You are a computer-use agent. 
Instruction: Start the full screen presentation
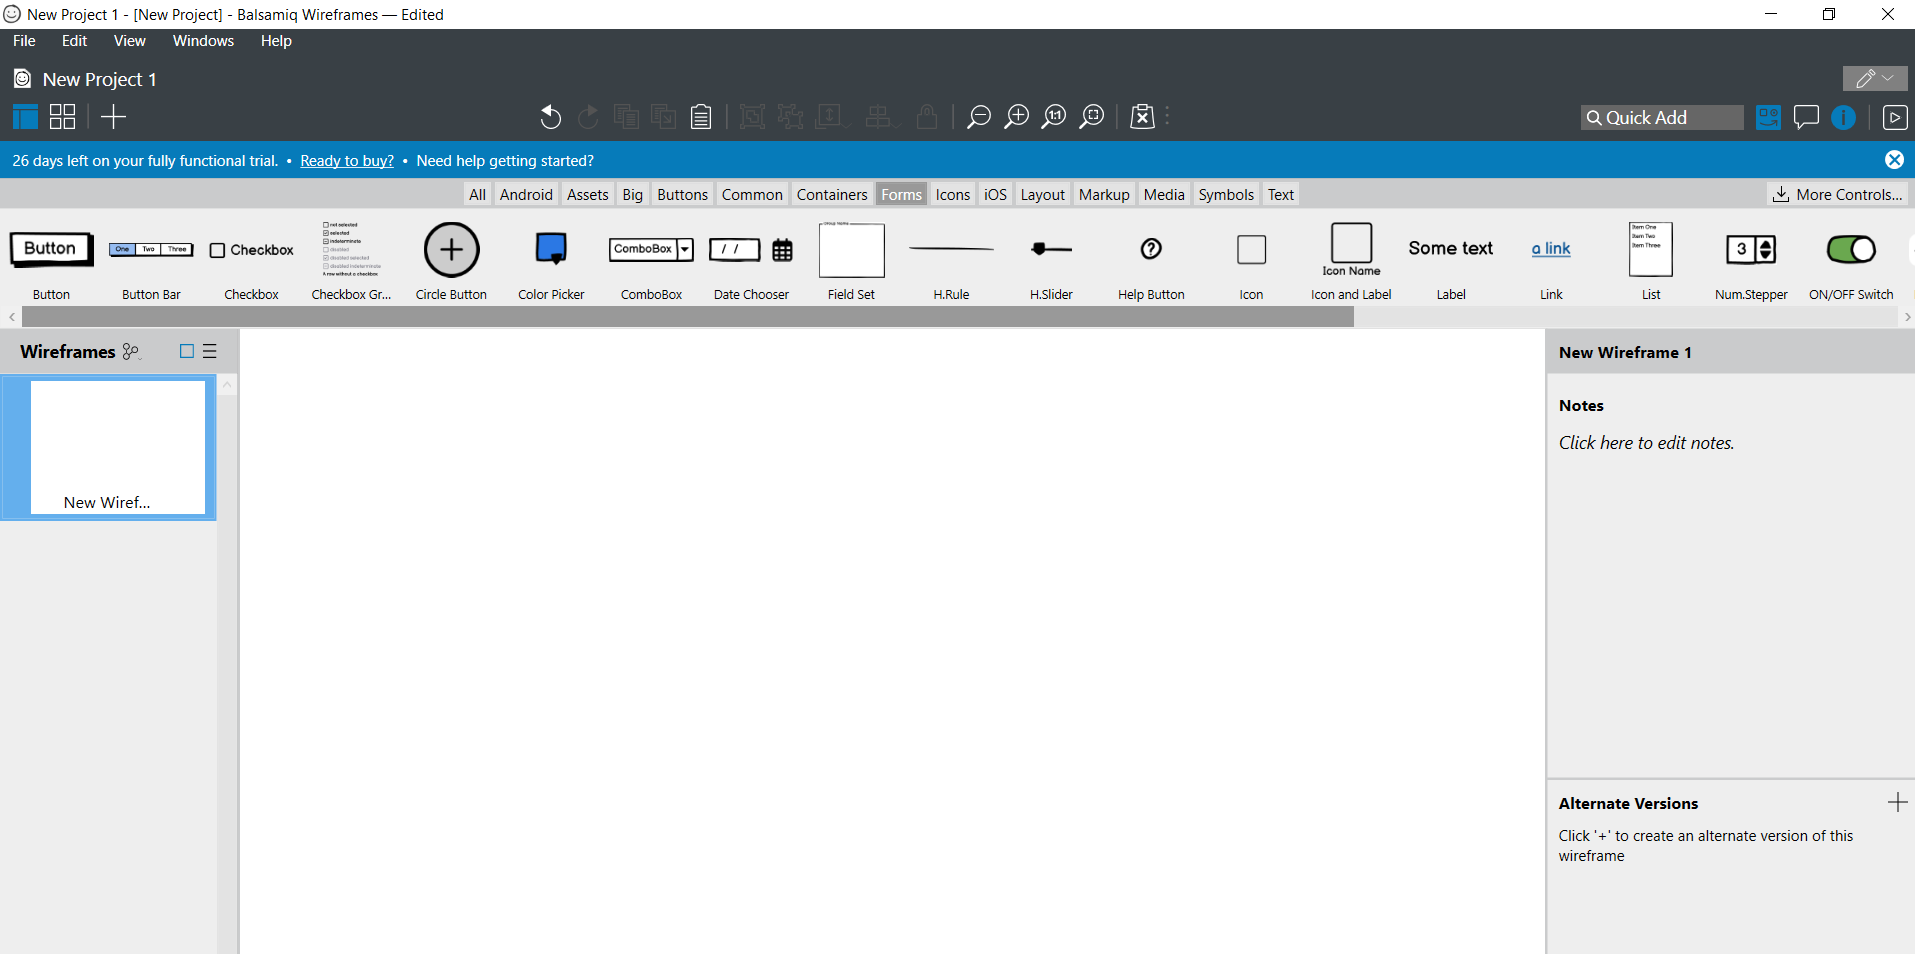pyautogui.click(x=1897, y=117)
